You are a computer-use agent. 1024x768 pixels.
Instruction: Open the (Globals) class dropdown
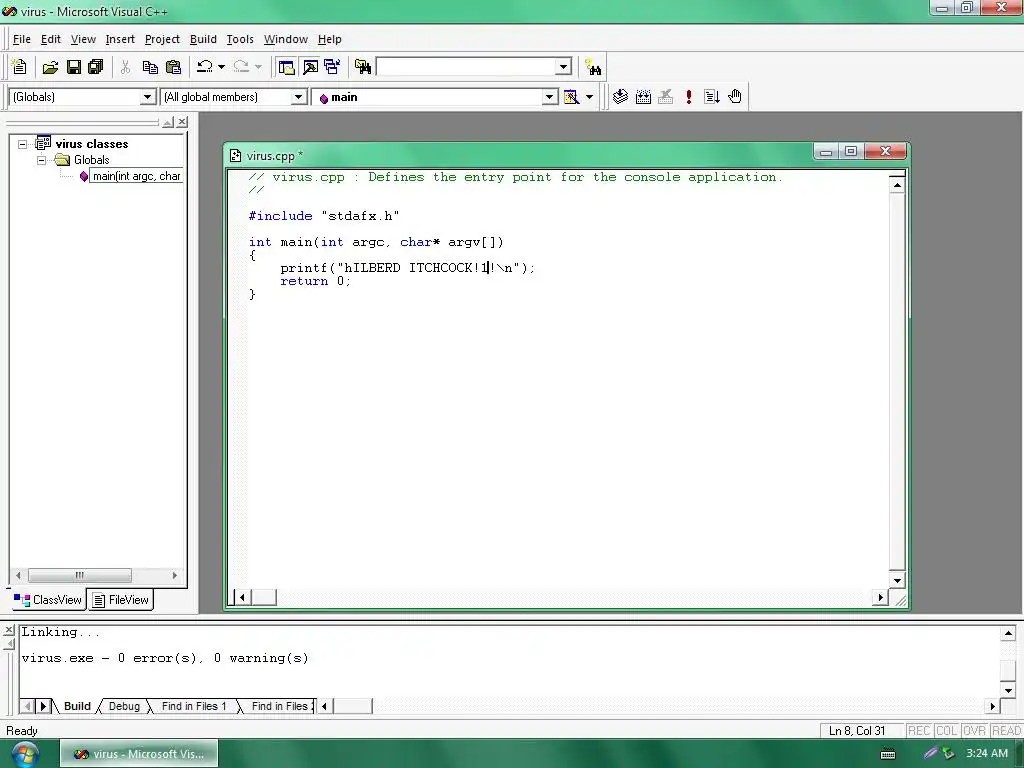pos(148,97)
